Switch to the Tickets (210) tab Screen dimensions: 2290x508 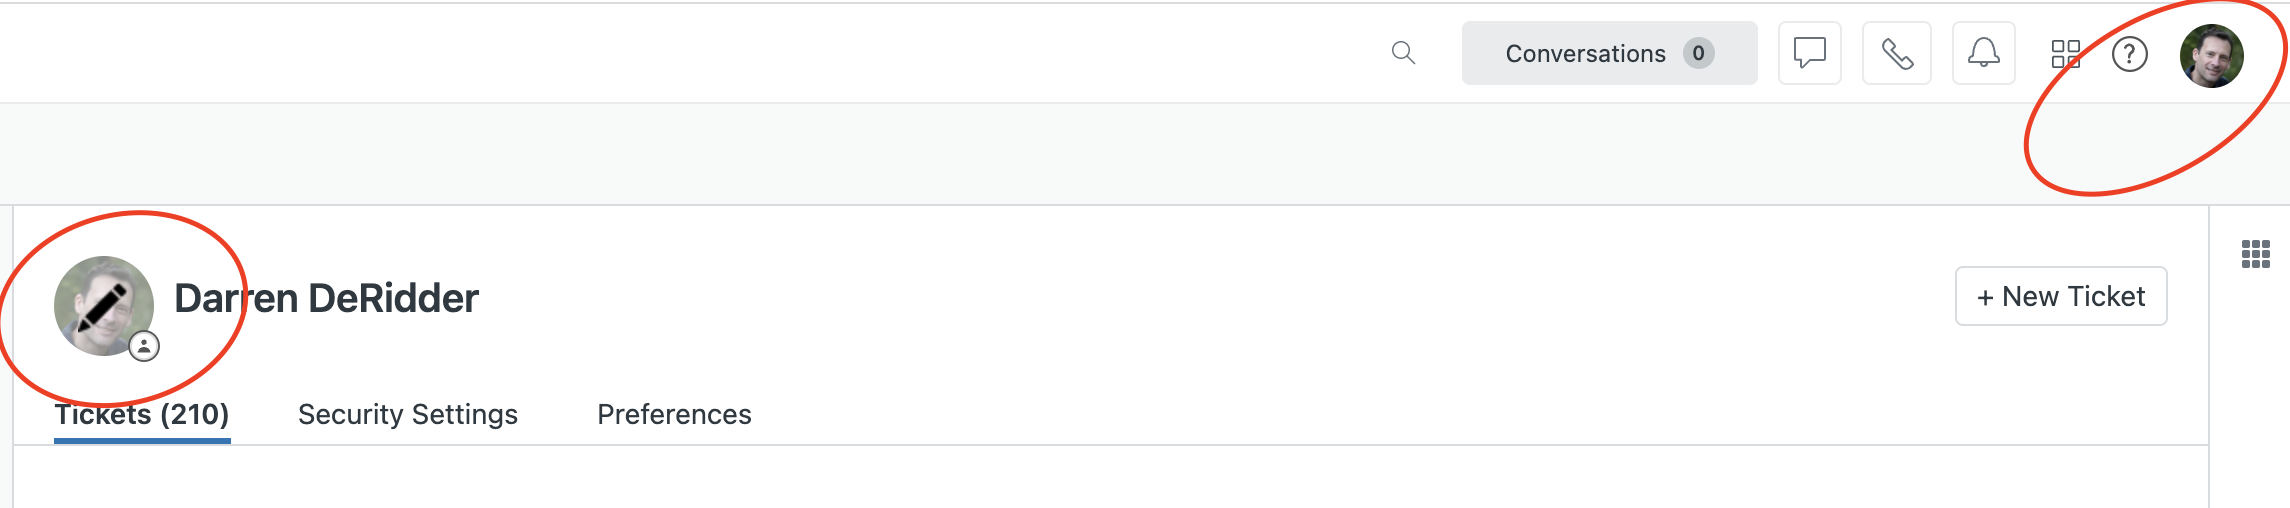pos(142,414)
